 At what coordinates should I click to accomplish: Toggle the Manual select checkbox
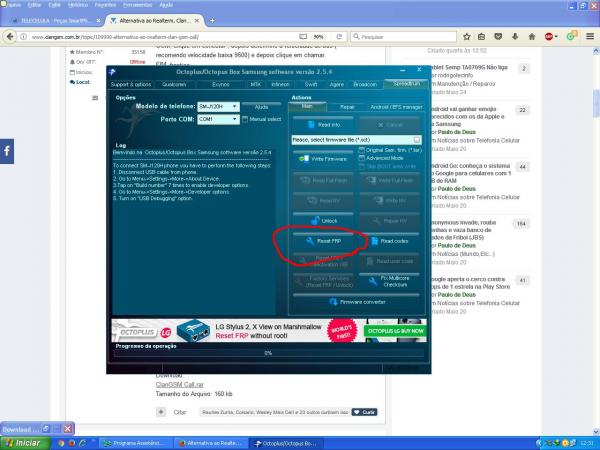(x=245, y=119)
